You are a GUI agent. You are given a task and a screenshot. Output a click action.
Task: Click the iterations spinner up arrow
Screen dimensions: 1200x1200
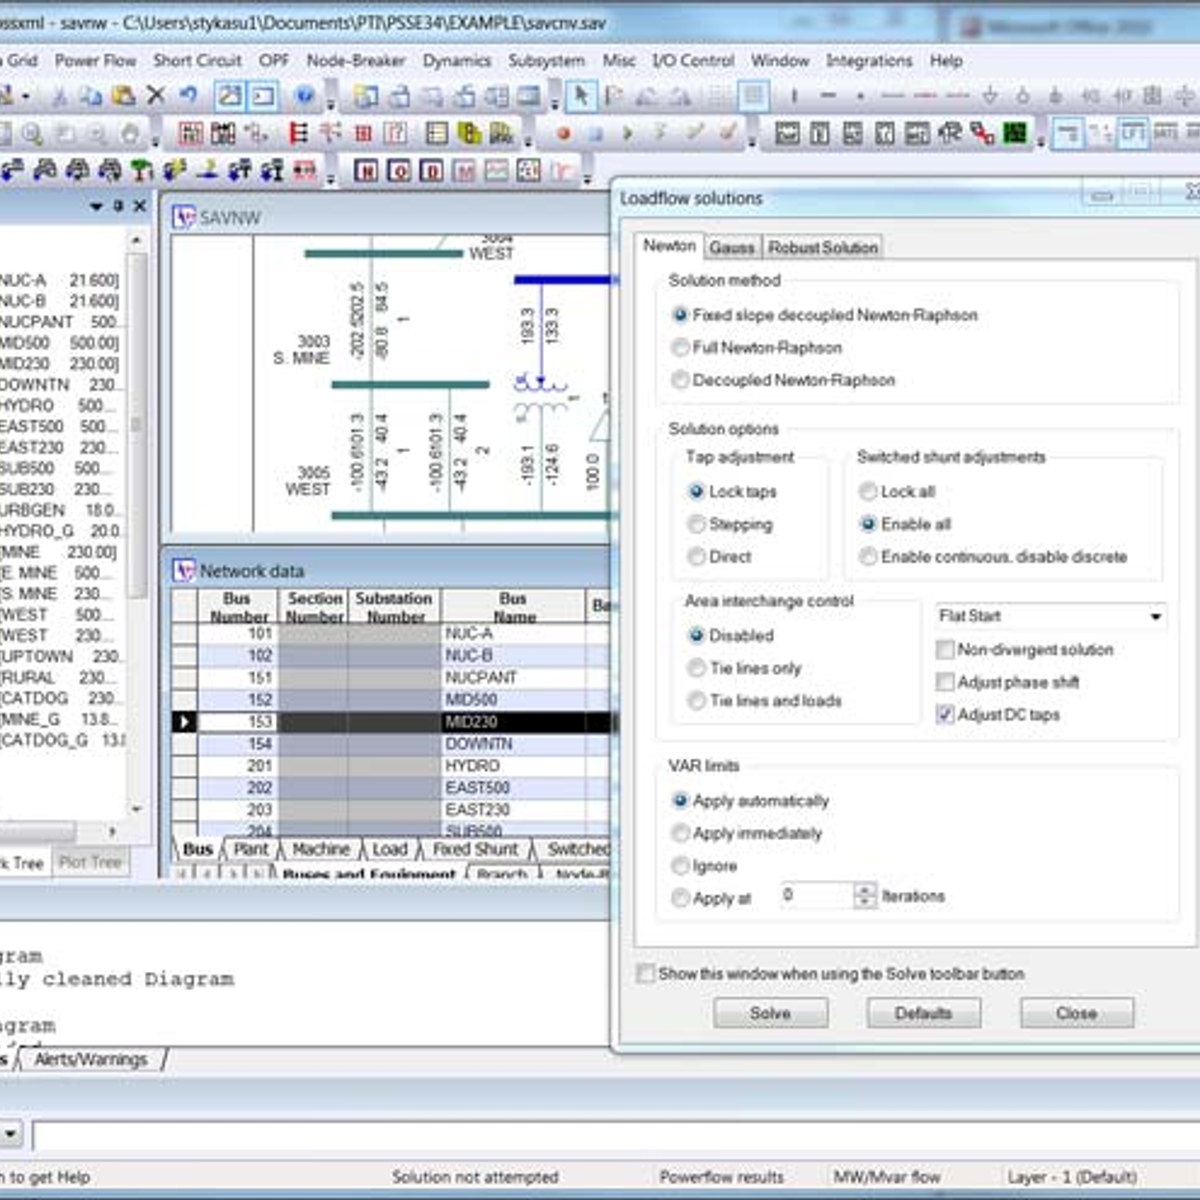click(x=865, y=889)
